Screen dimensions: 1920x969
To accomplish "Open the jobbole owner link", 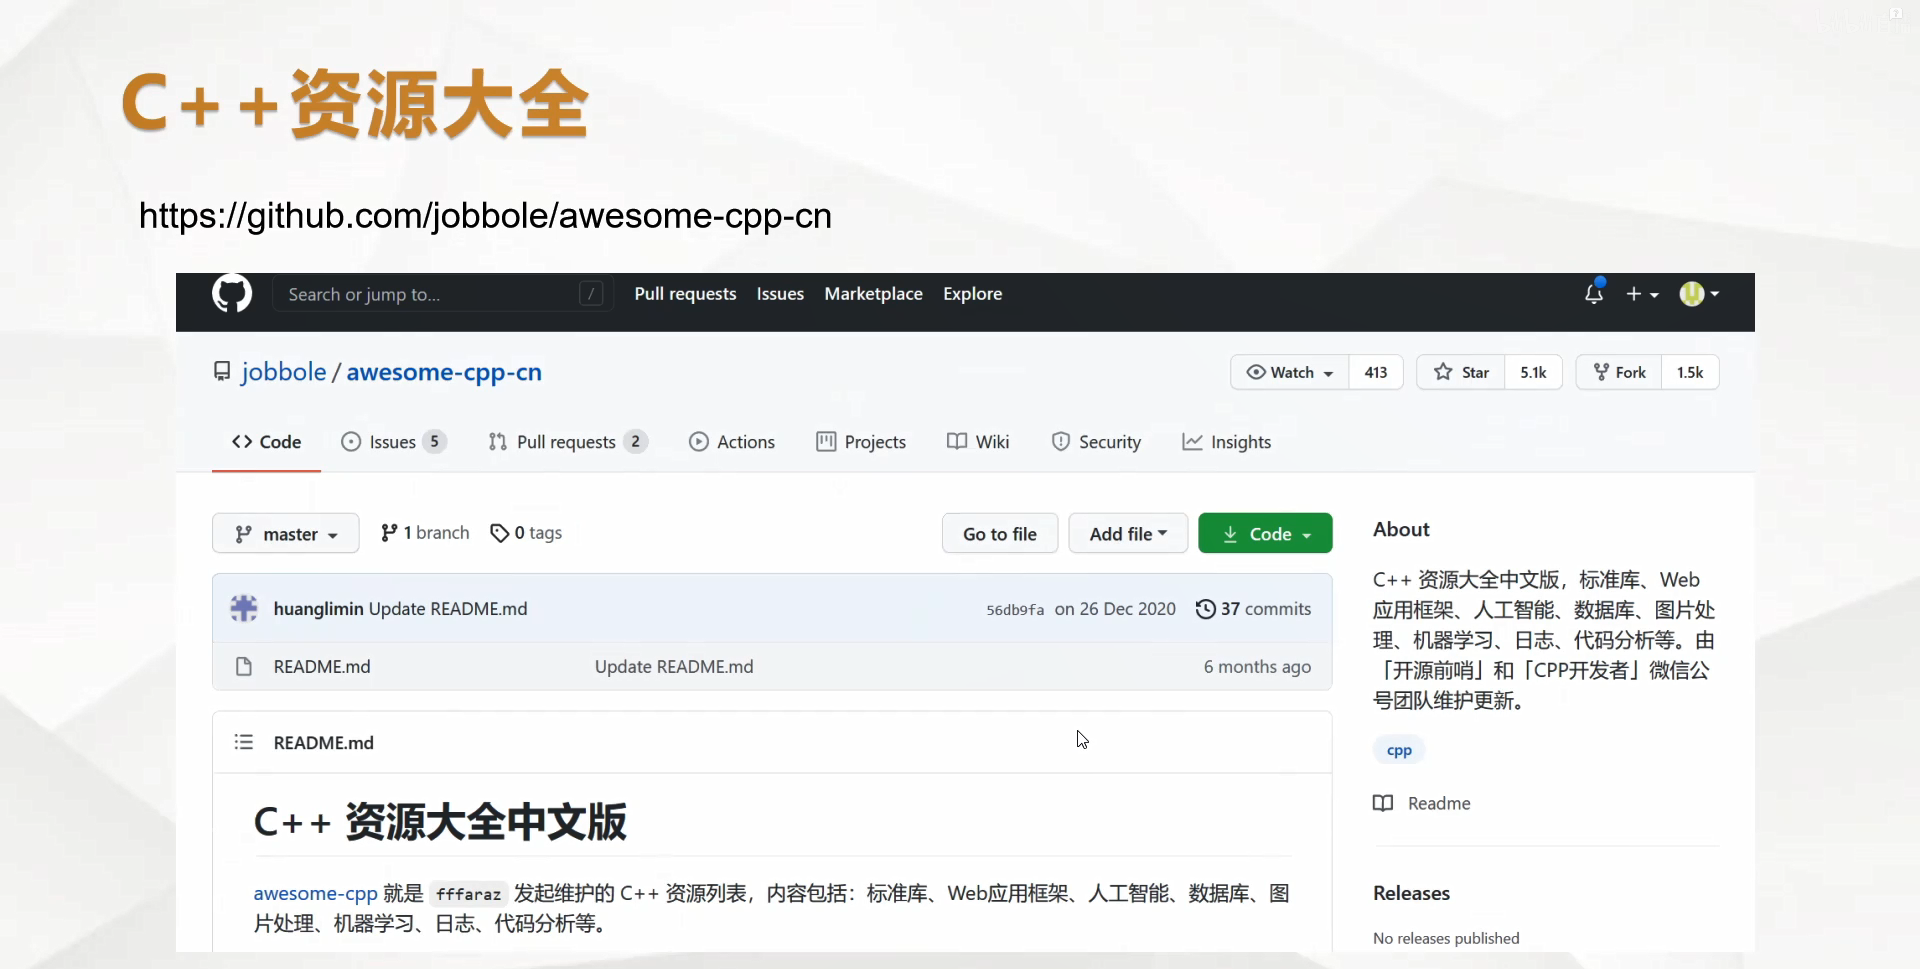I will coord(284,372).
